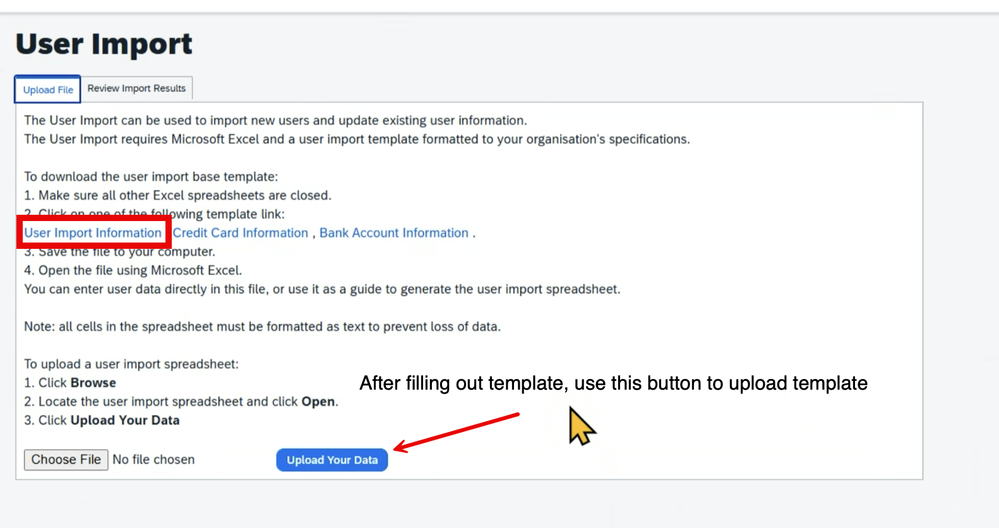Click the Make sure Excel spreadsheets closed step
Screen dimensions: 999x528
tap(178, 196)
